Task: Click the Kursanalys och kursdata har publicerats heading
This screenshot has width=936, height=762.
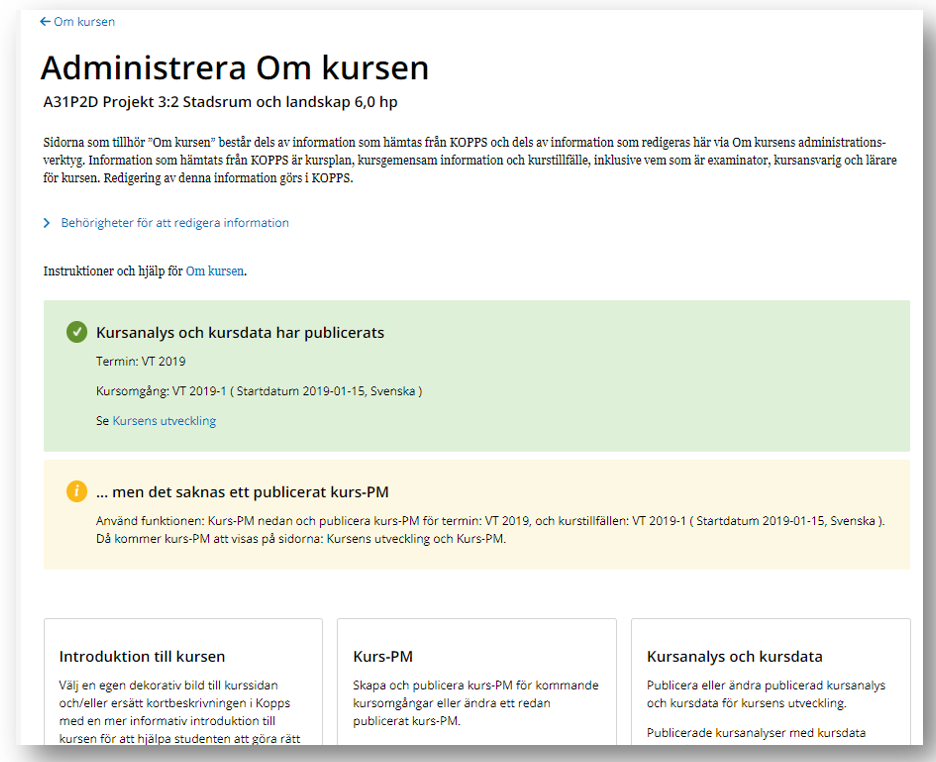Action: (240, 332)
